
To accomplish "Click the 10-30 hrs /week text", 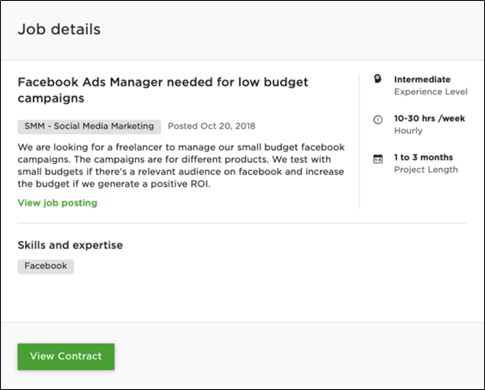I will 429,118.
